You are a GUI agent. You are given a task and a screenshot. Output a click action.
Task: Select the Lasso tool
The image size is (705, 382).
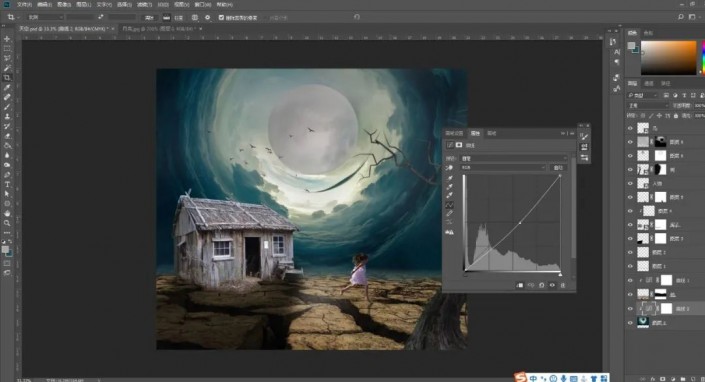point(7,58)
